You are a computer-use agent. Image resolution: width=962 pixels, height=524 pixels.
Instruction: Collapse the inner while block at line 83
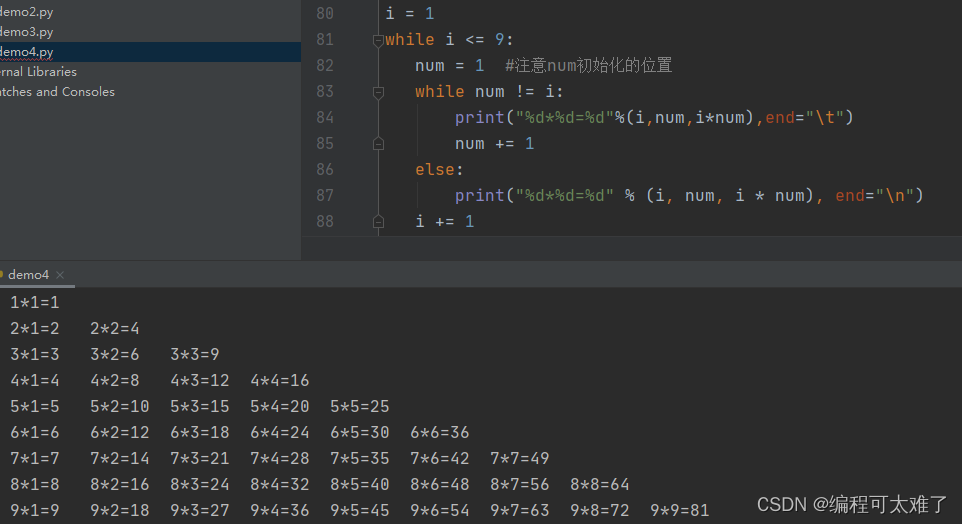click(379, 92)
